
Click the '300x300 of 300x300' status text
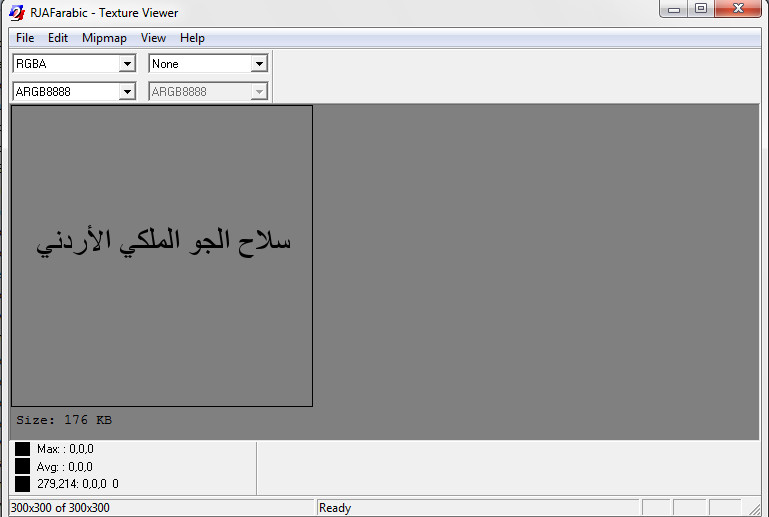pos(60,508)
